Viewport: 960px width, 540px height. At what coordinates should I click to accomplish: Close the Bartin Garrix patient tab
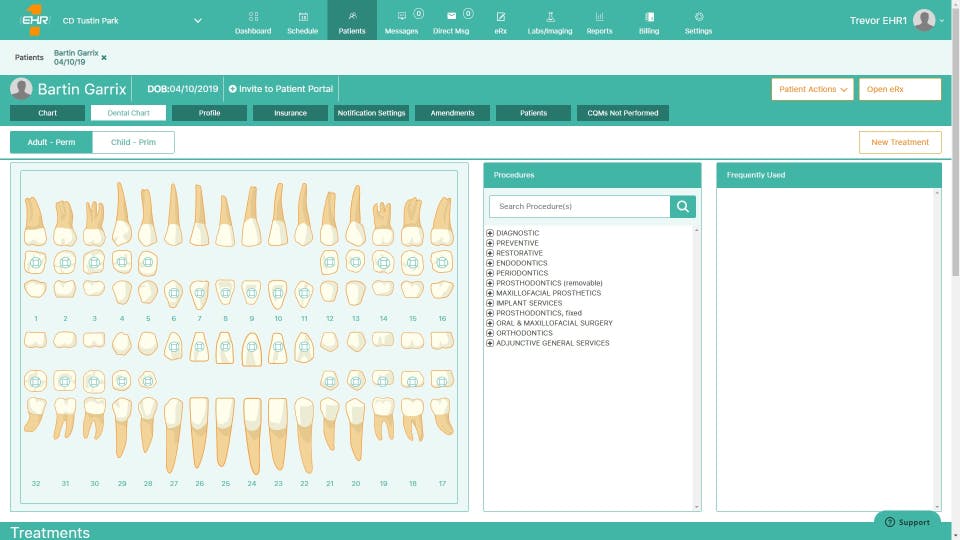(x=104, y=58)
